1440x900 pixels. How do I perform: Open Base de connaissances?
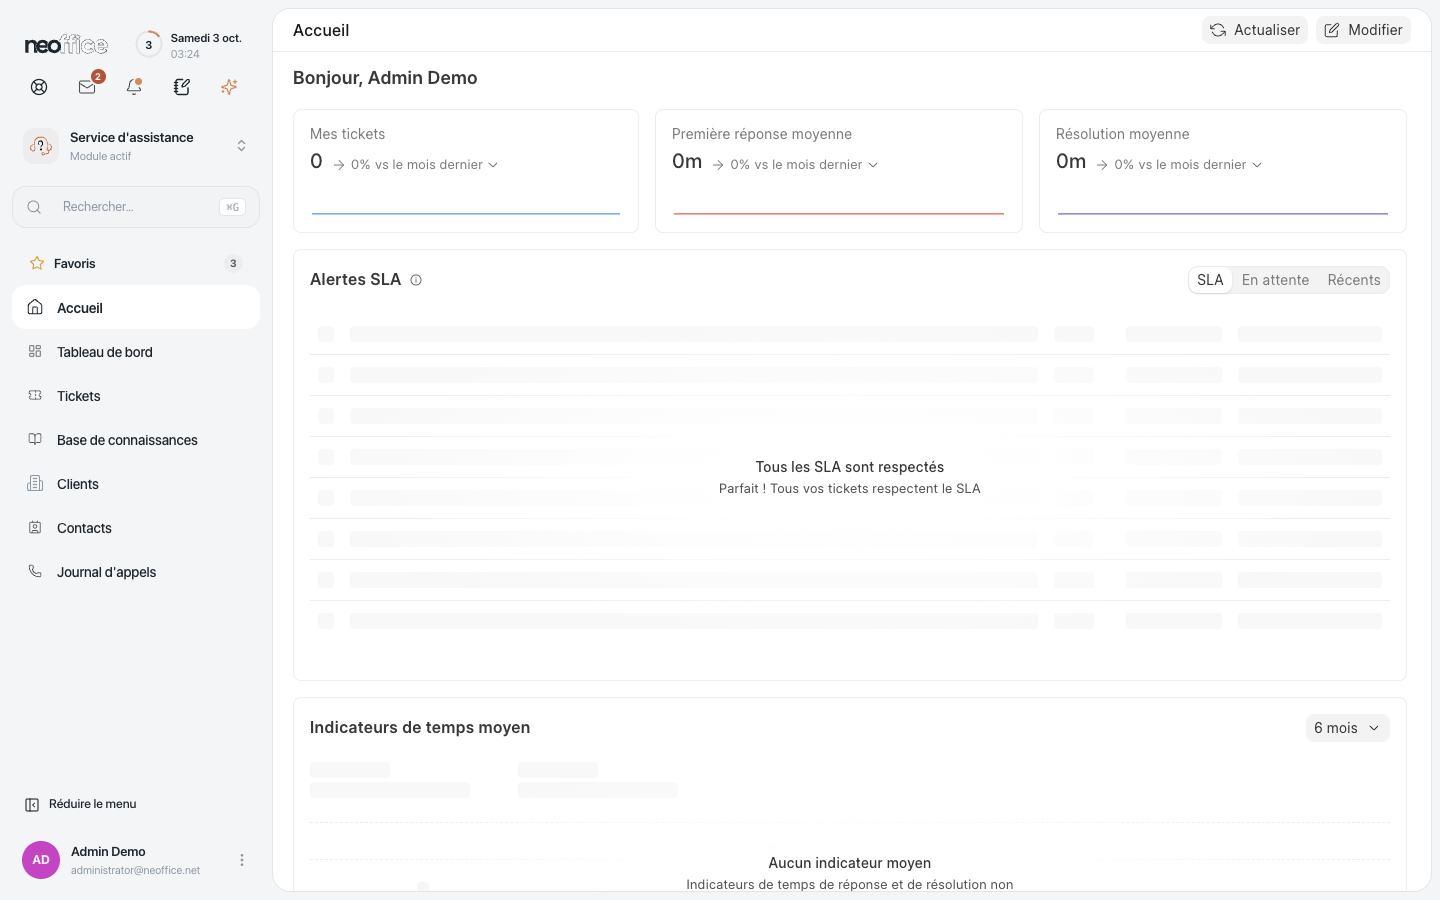(x=136, y=440)
